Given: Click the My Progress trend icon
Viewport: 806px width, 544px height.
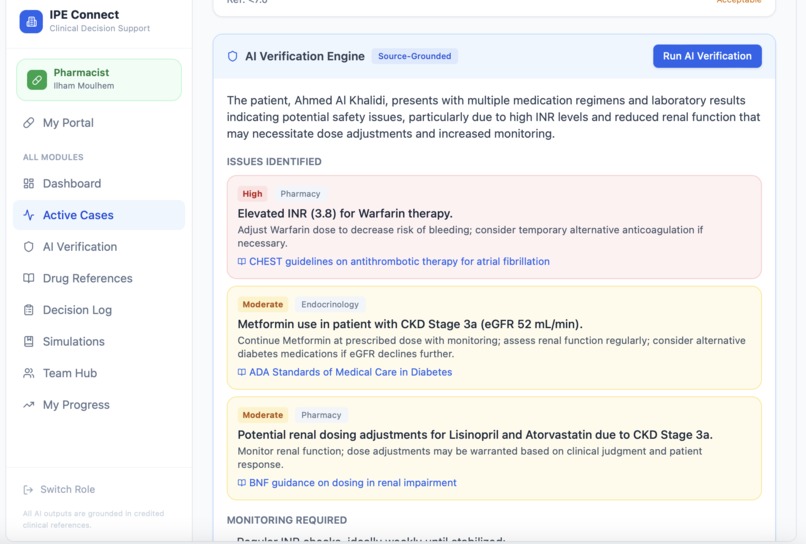Looking at the screenshot, I should [29, 405].
